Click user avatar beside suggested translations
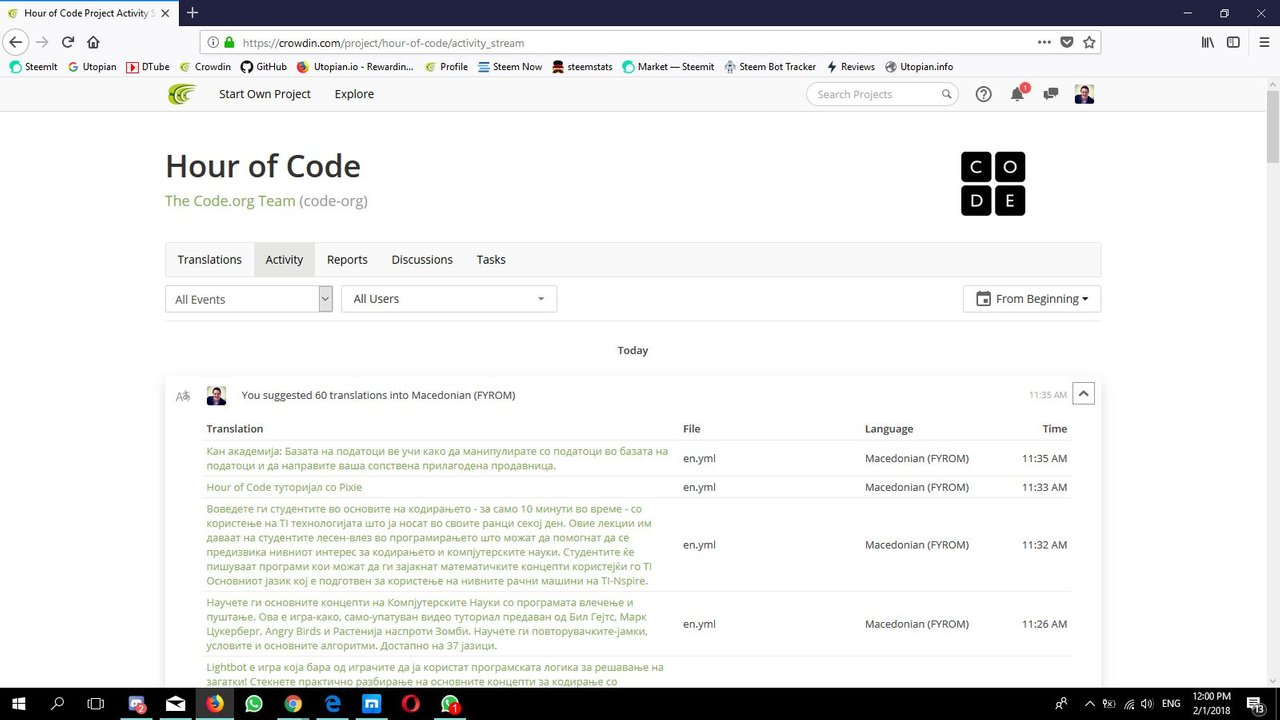Image resolution: width=1280 pixels, height=720 pixels. click(216, 396)
